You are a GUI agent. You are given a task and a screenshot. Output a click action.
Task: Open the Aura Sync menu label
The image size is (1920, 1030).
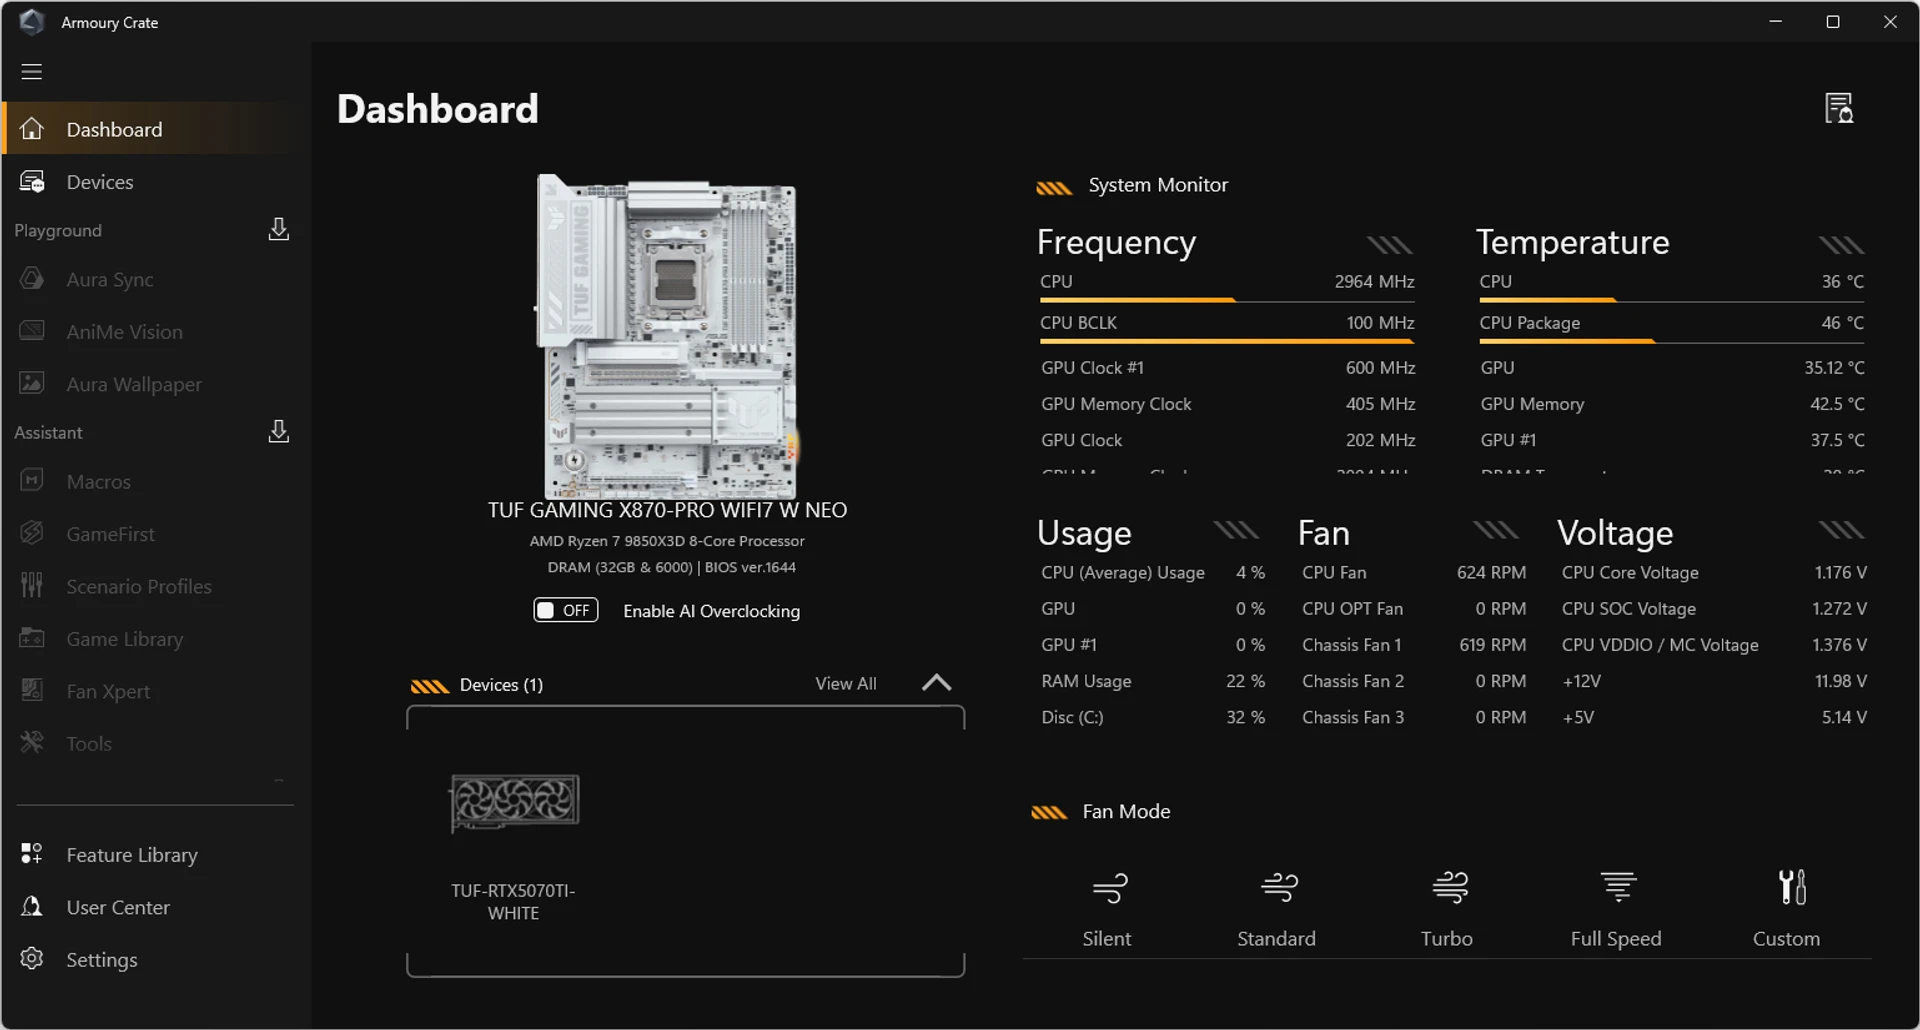point(110,280)
